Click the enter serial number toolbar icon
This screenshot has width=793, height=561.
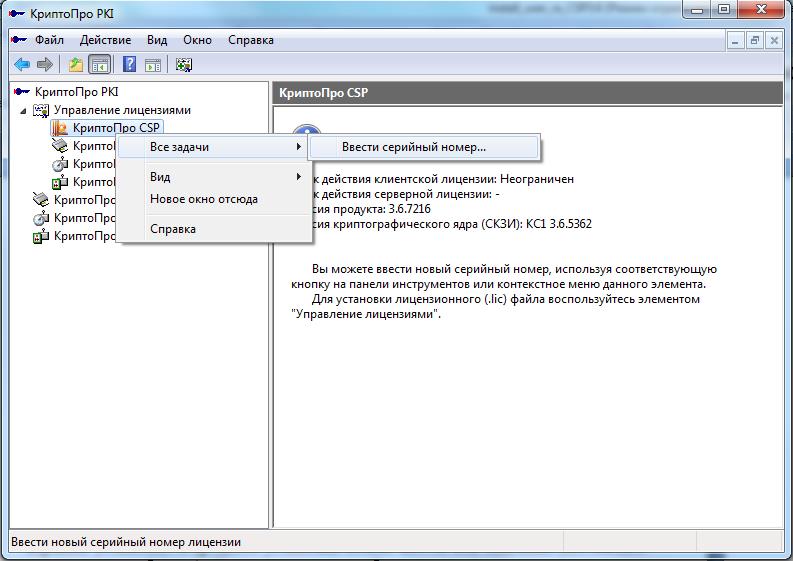tap(184, 64)
